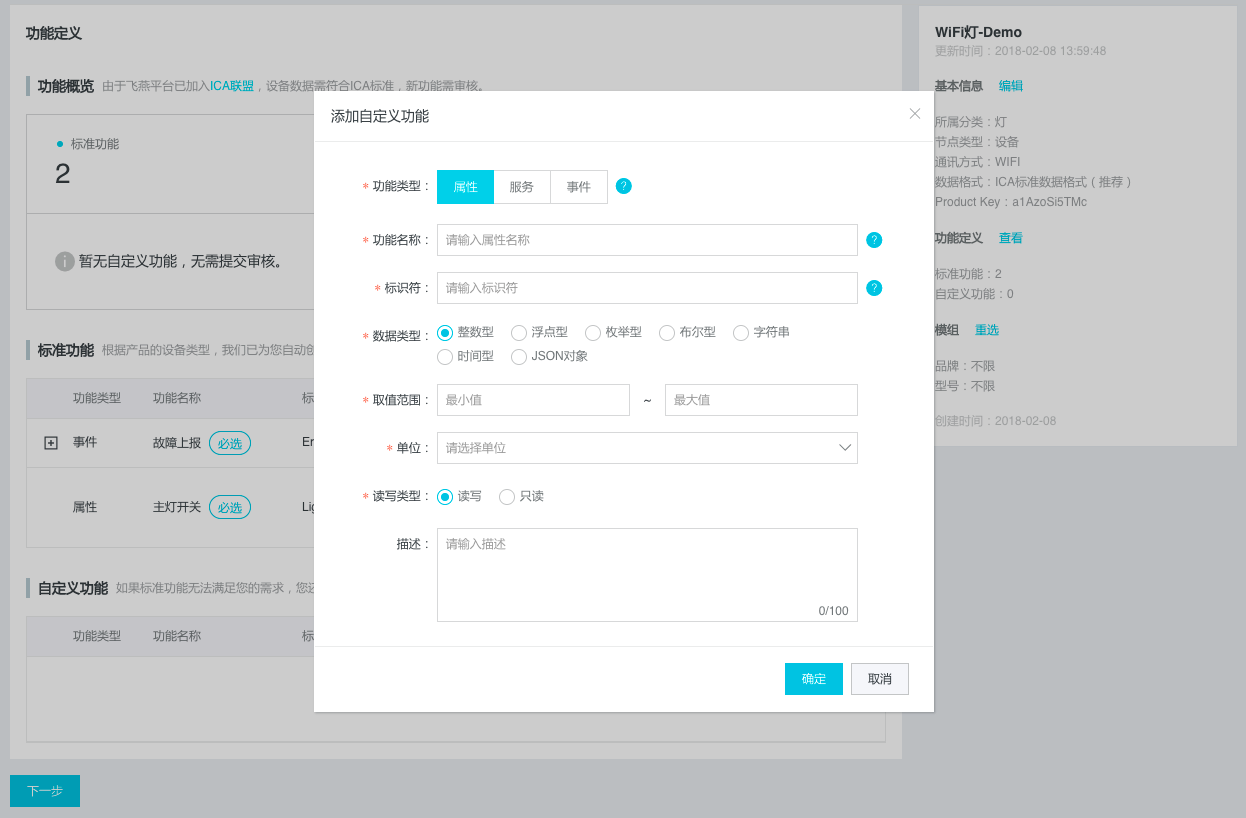Select JSON对象 data type option
Image resolution: width=1246 pixels, height=818 pixels.
tap(519, 357)
